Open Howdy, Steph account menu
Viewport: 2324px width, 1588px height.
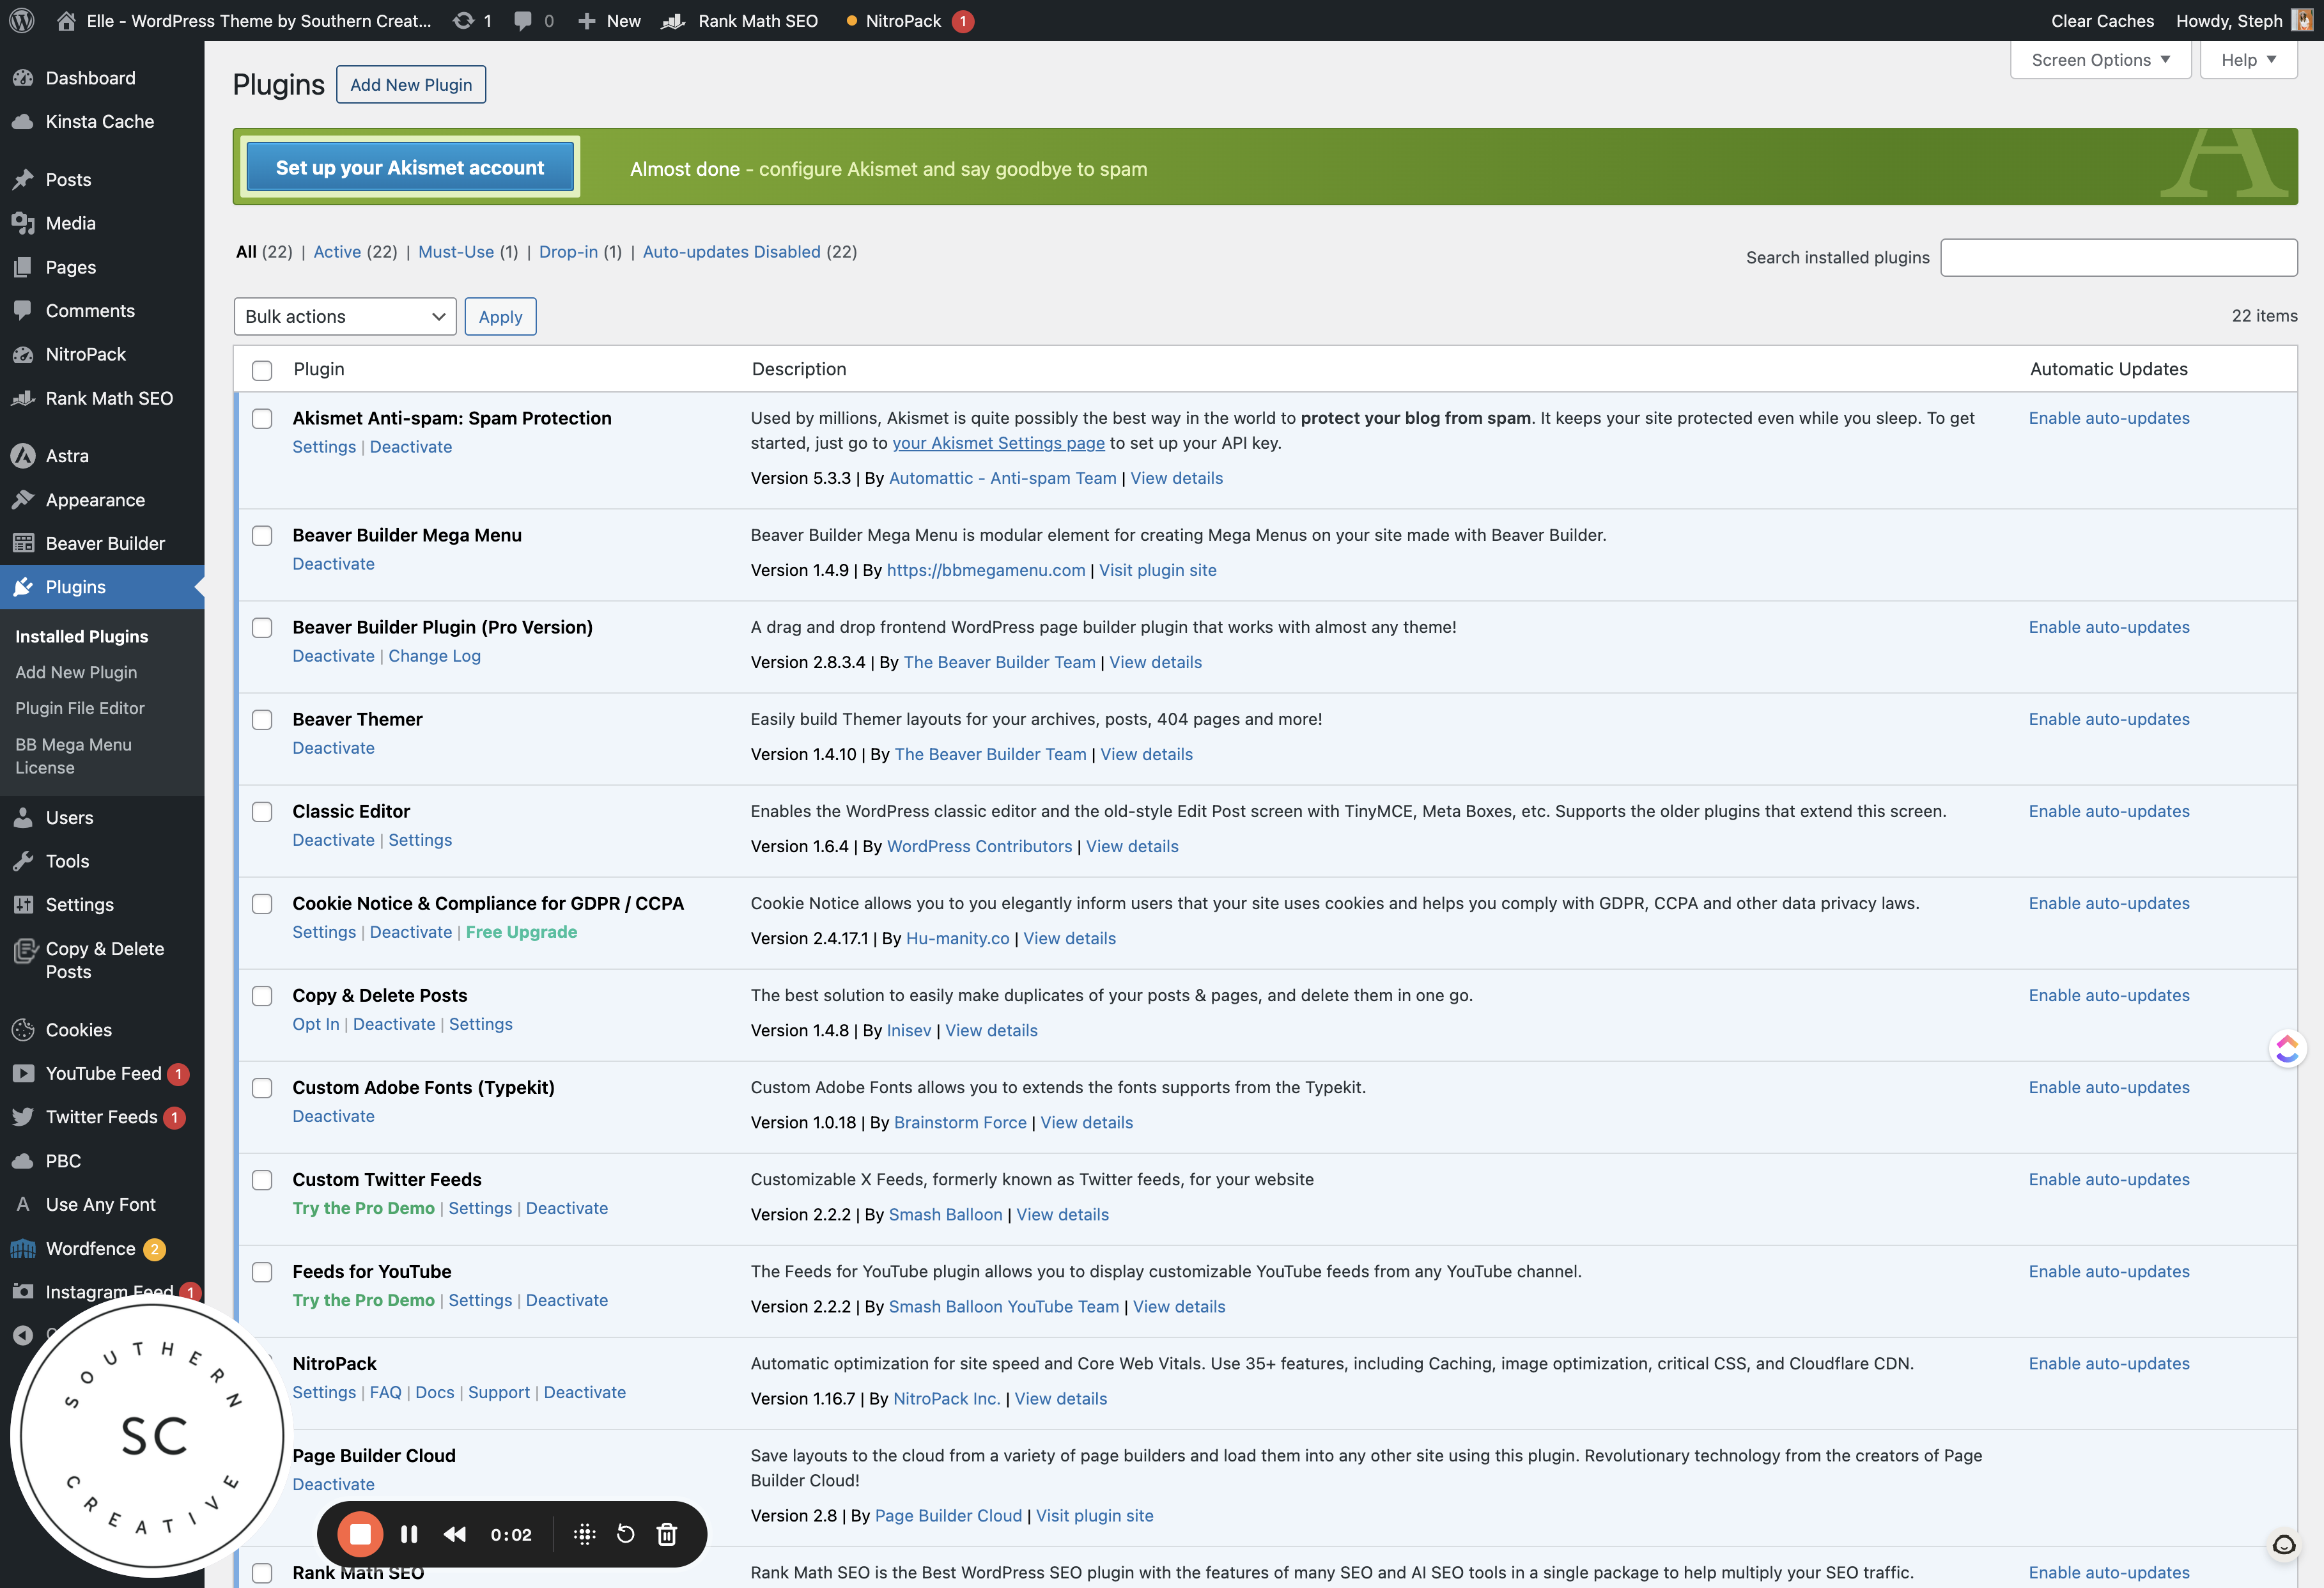(x=2245, y=20)
